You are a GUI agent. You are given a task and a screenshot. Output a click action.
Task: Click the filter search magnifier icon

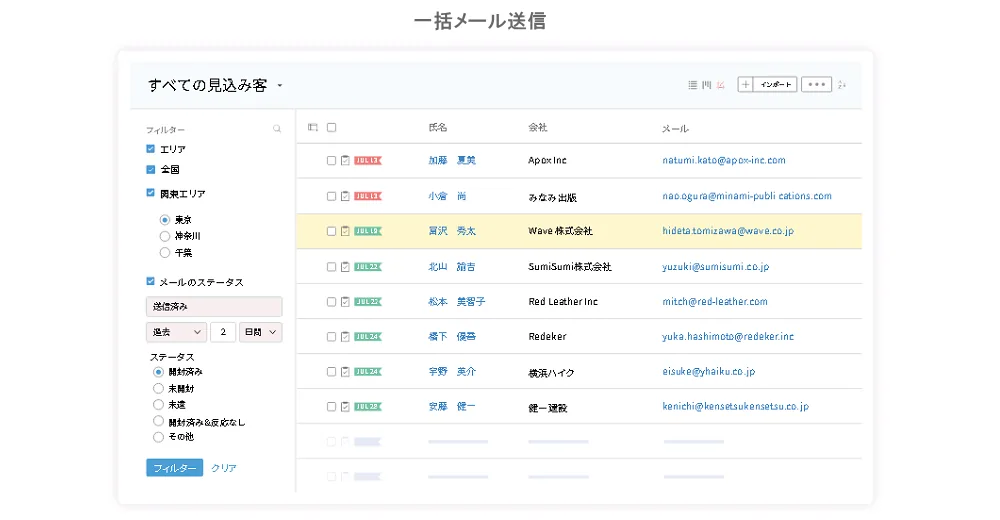[x=277, y=129]
